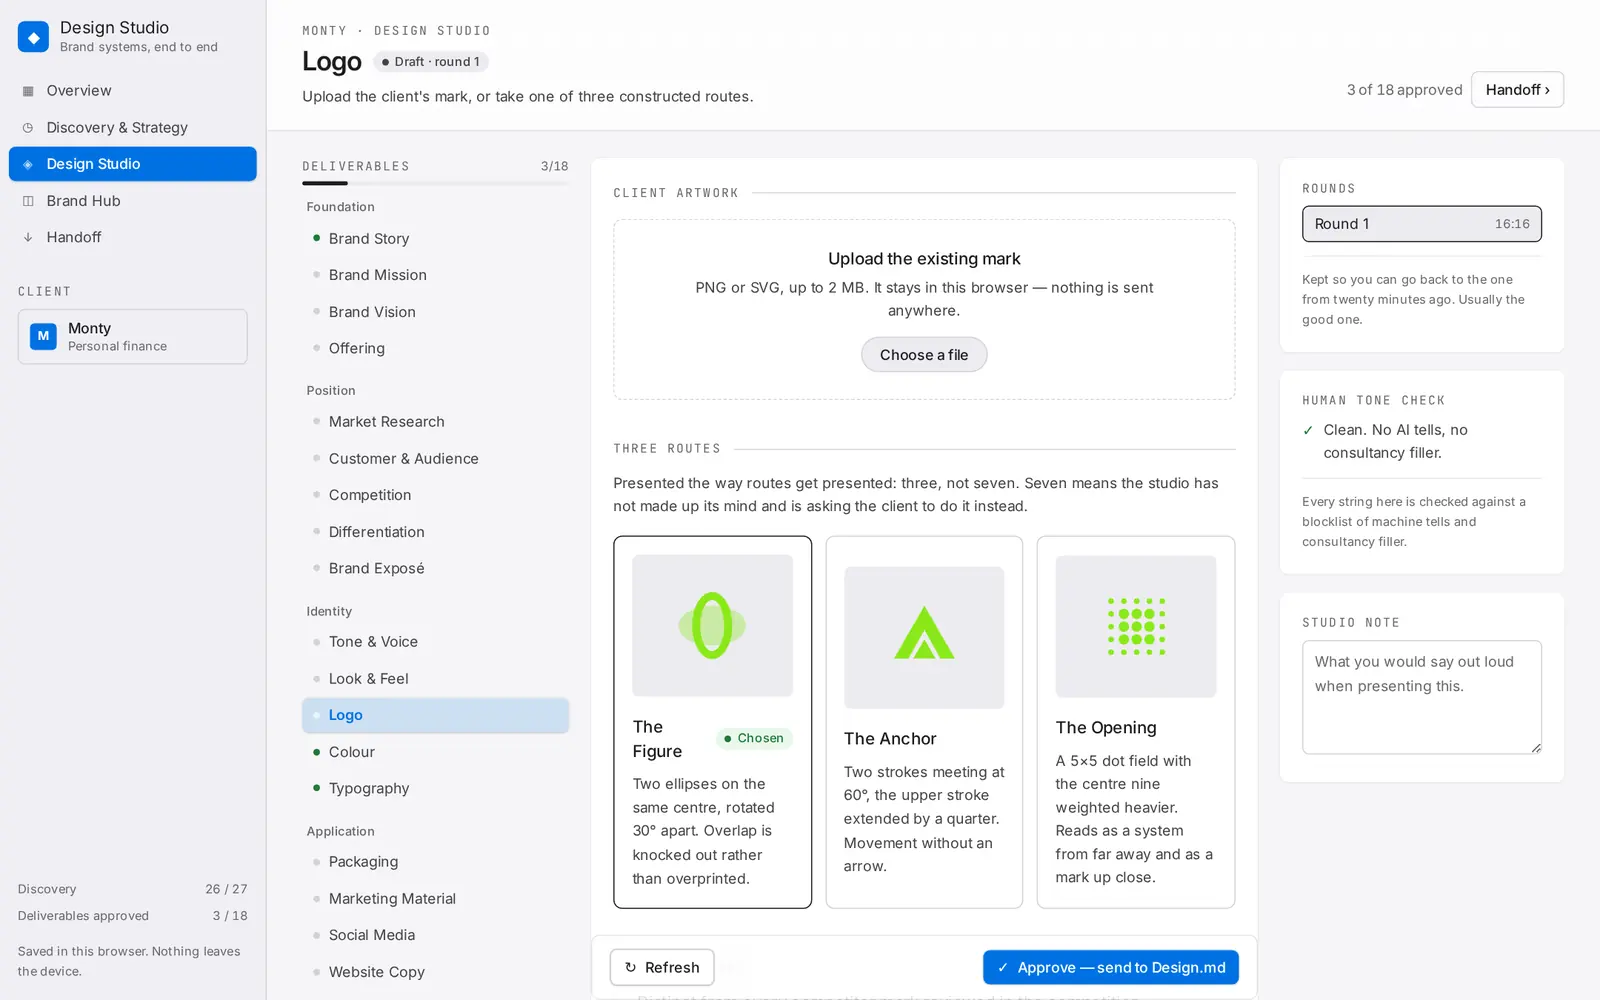Click the Overview sidebar icon
This screenshot has width=1600, height=1000.
[x=28, y=91]
